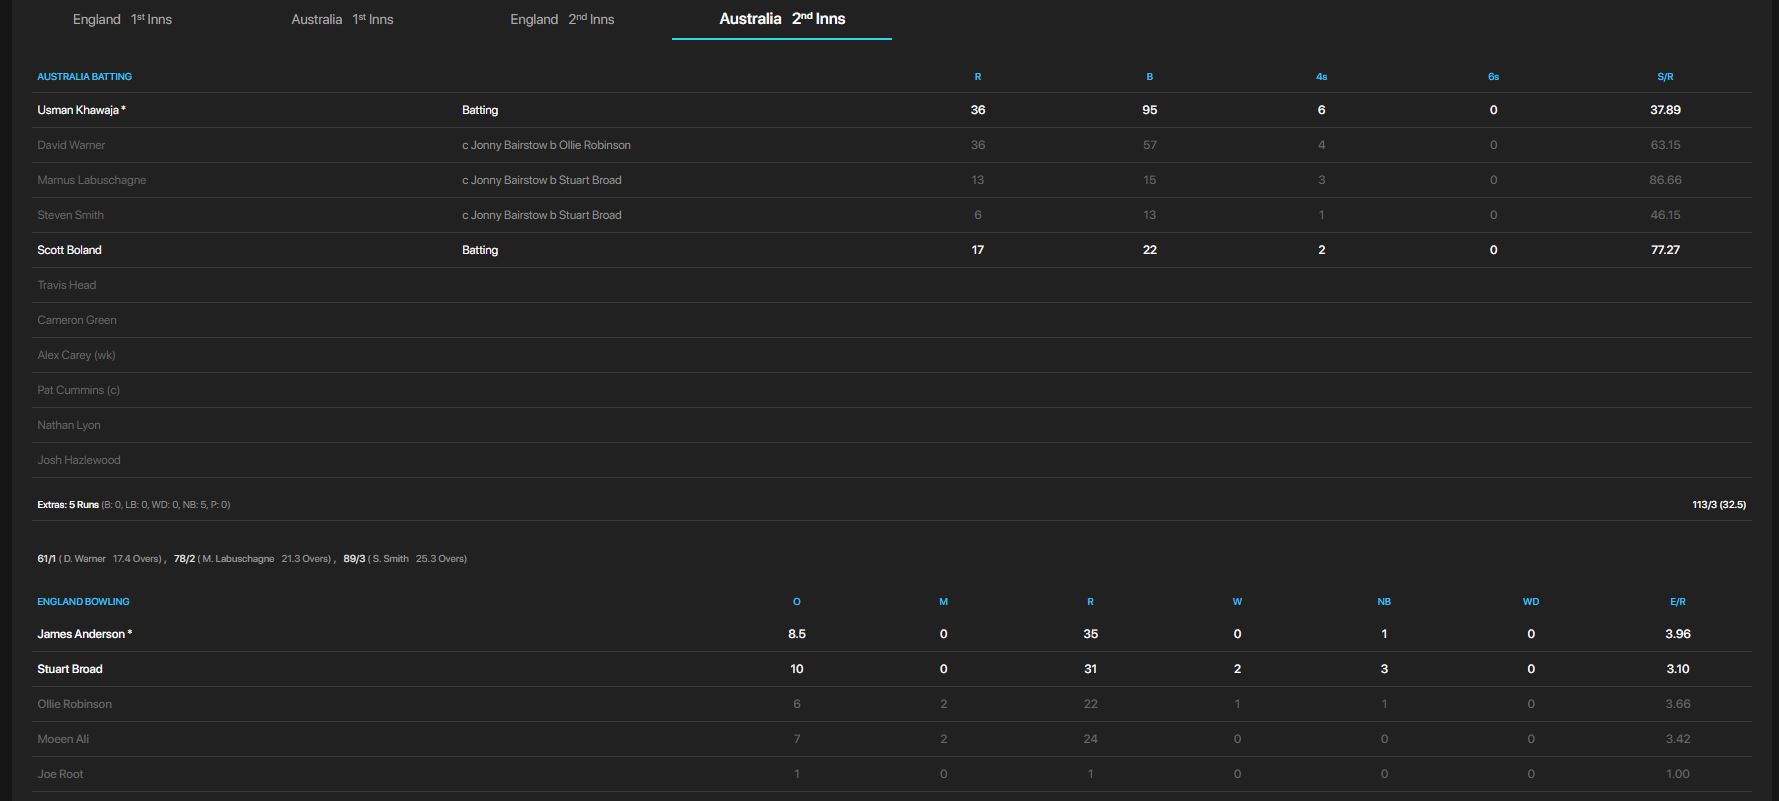Click Moeen Ali's economy 3.42

(1678, 739)
